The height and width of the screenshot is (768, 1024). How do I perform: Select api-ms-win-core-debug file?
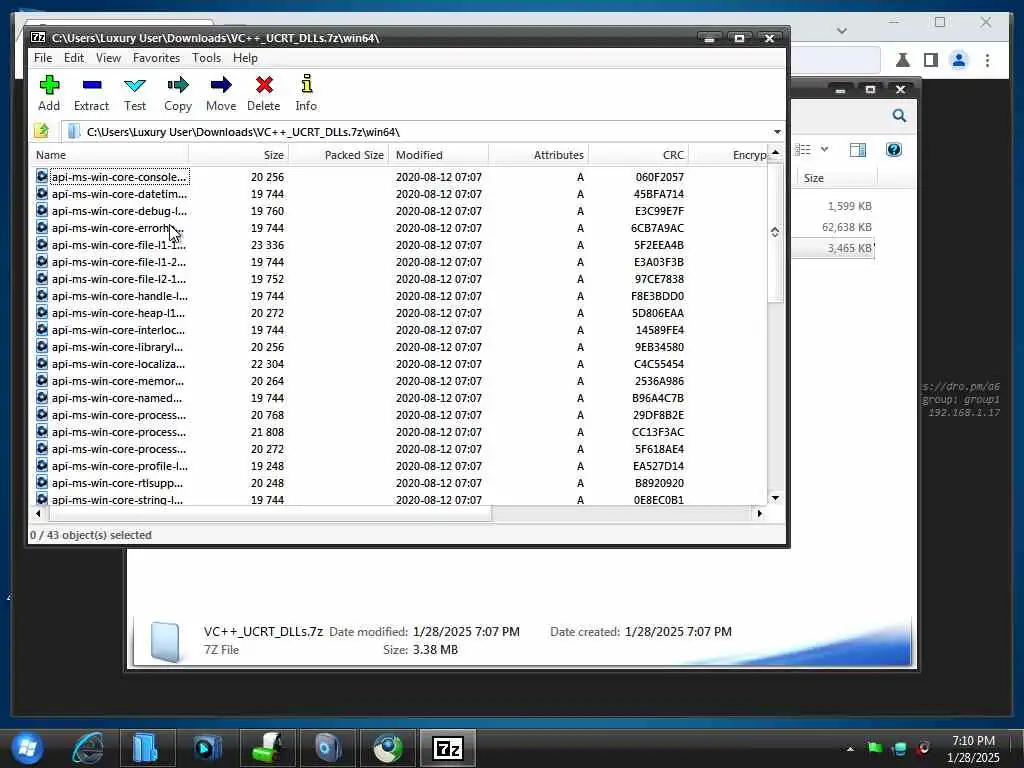(120, 211)
